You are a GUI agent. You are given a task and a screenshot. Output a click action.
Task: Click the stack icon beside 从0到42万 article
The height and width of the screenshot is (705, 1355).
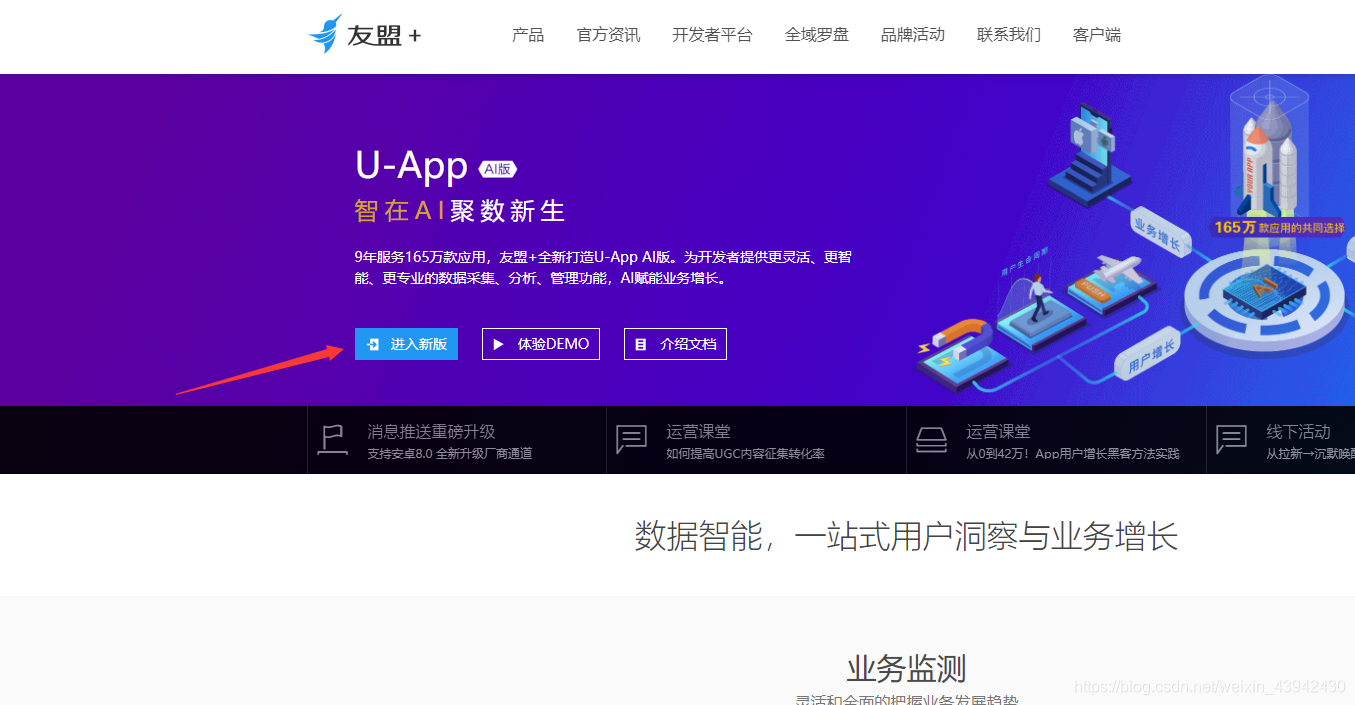pos(931,440)
